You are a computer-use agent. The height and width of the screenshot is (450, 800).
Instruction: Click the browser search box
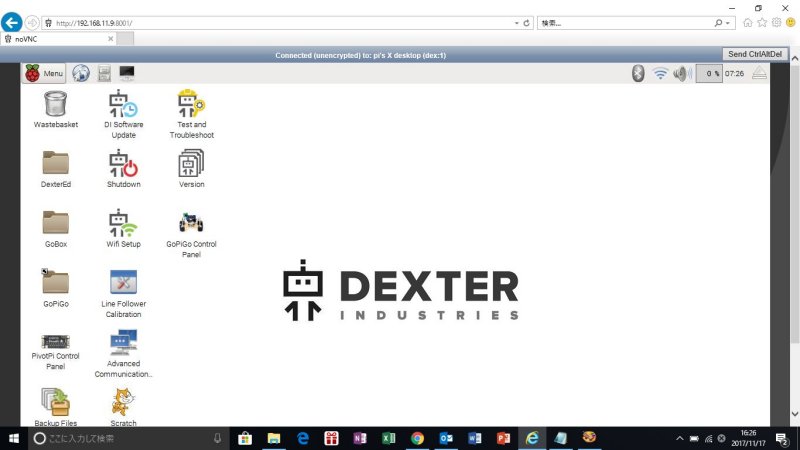tap(625, 23)
